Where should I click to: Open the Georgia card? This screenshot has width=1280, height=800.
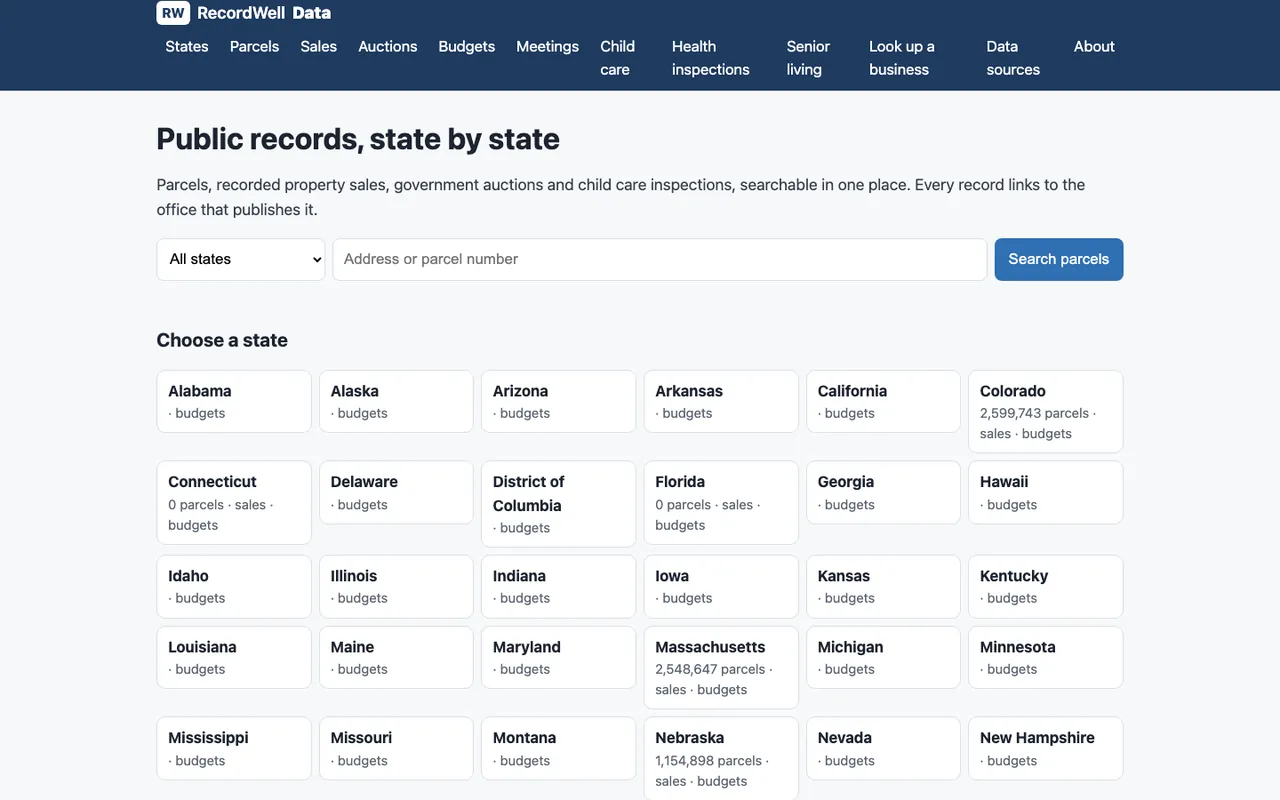[x=883, y=492]
